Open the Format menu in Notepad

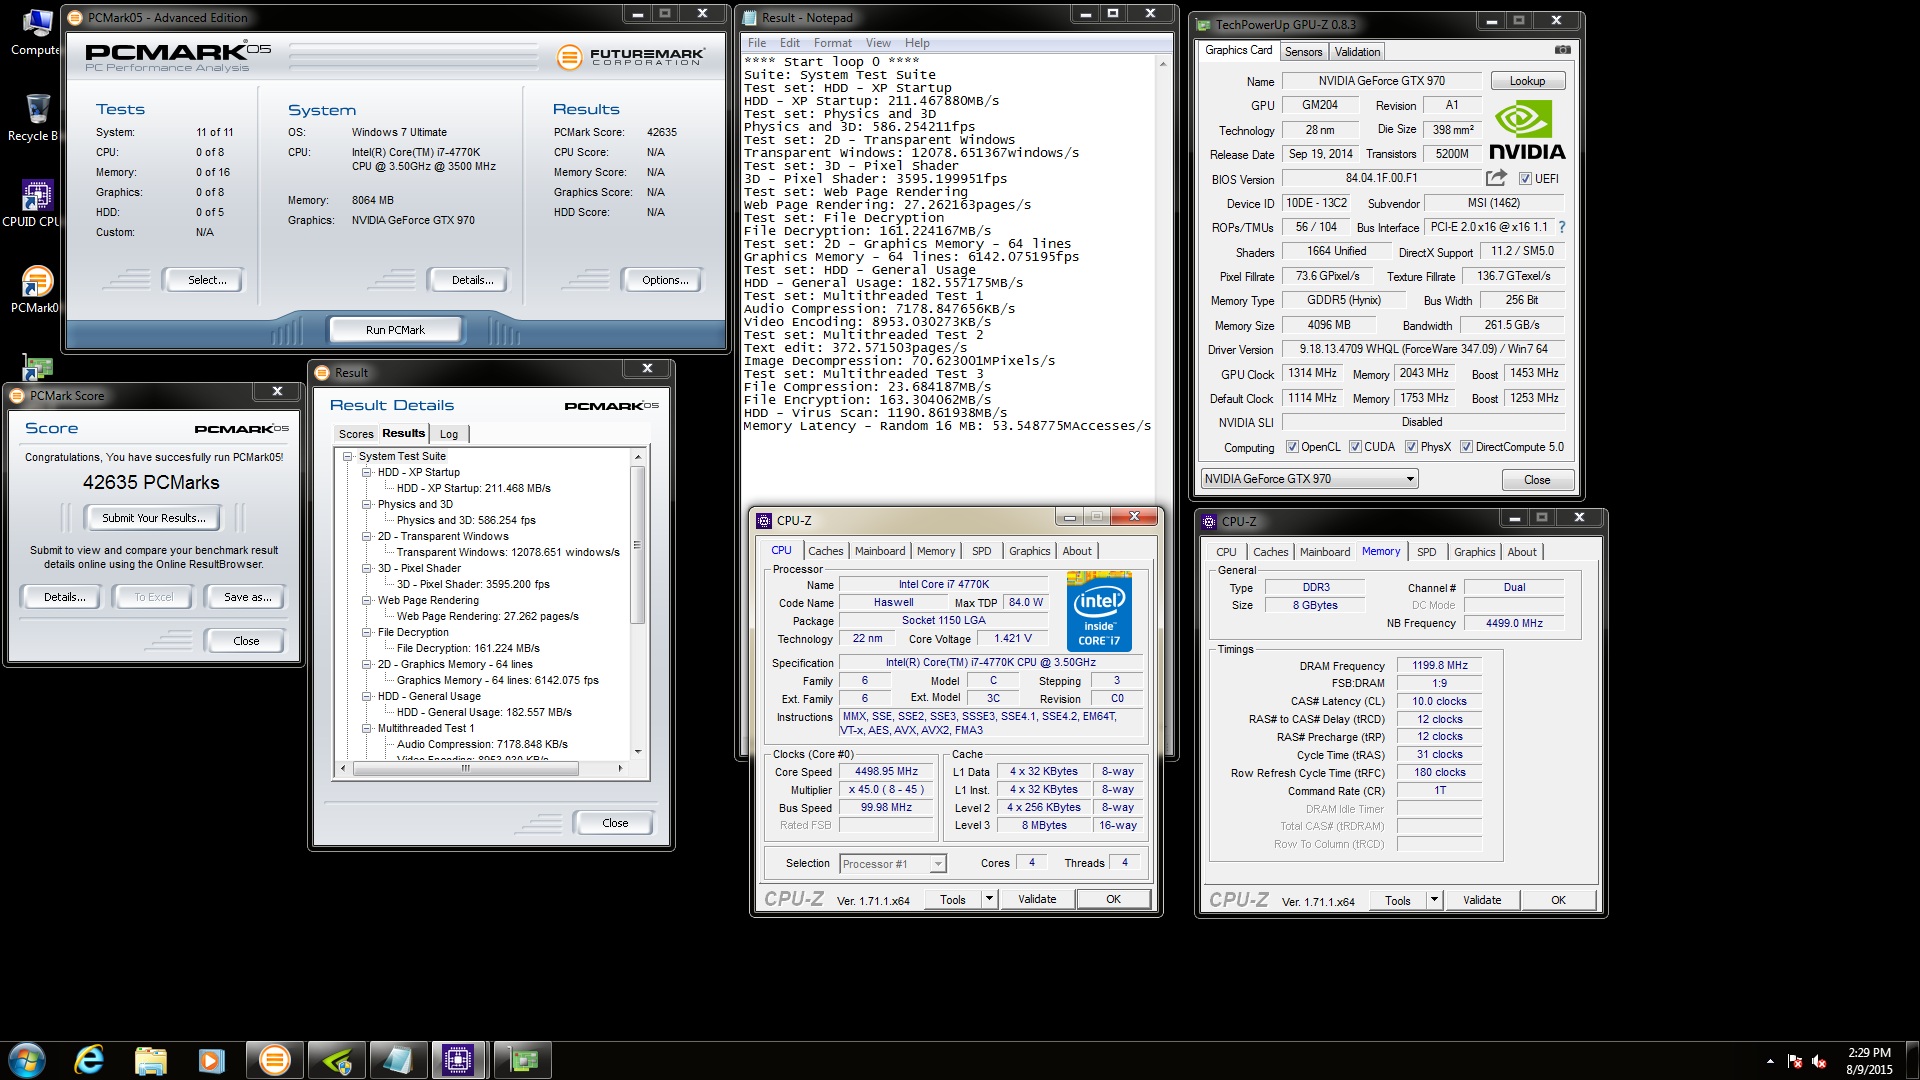[832, 43]
